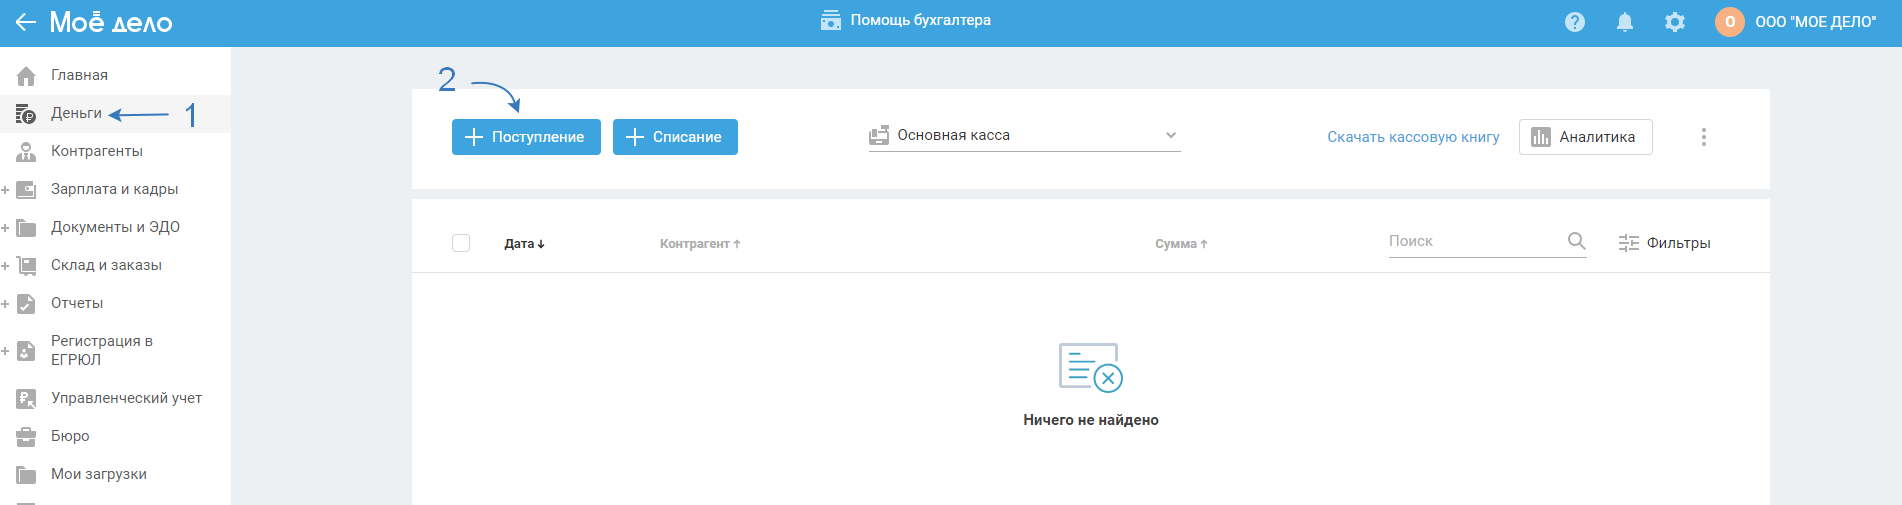Click the back arrow next to Моё дело logo
Viewport: 1902px width, 505px height.
[x=25, y=22]
